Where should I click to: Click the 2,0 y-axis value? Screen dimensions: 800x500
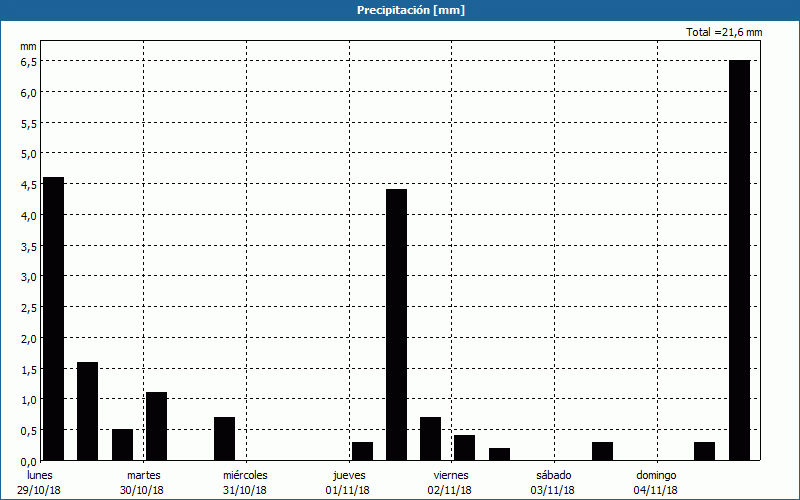[x=29, y=339]
